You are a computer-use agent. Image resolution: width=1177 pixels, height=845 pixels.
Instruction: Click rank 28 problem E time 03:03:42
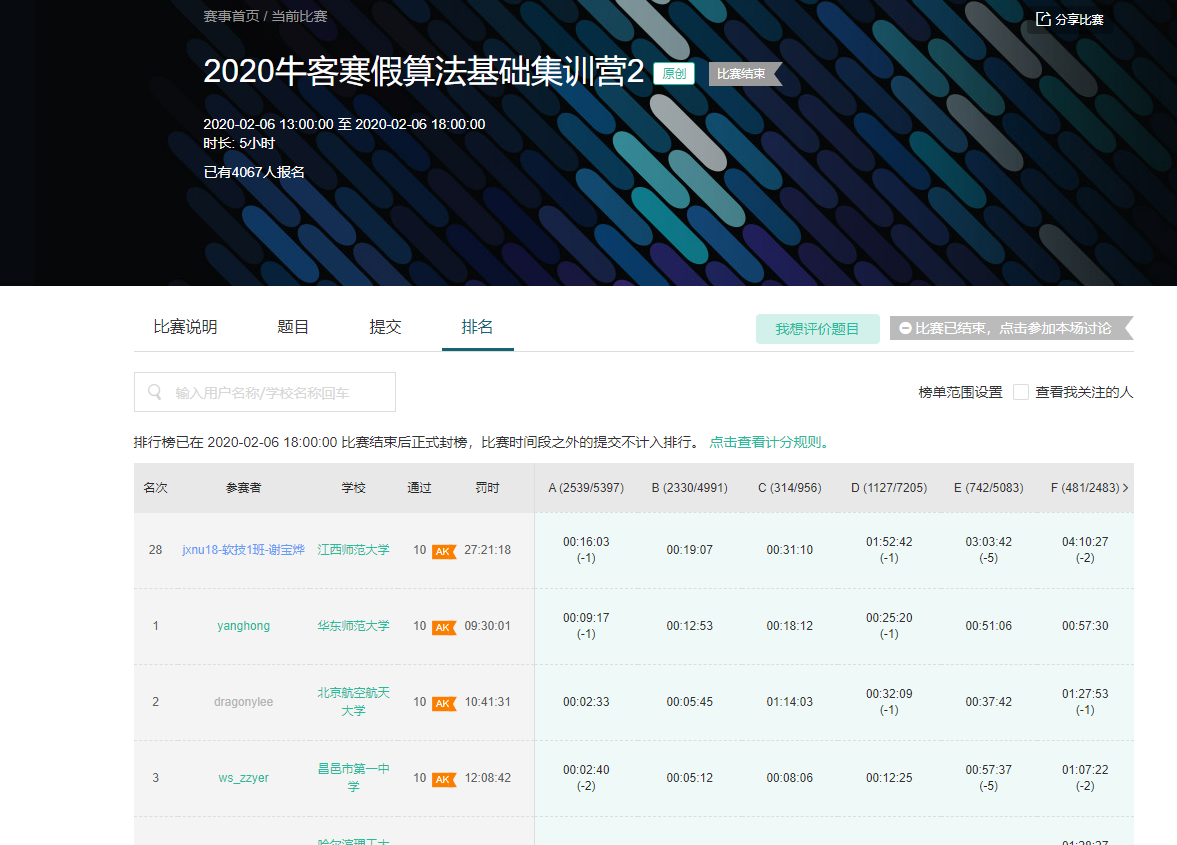pos(989,542)
